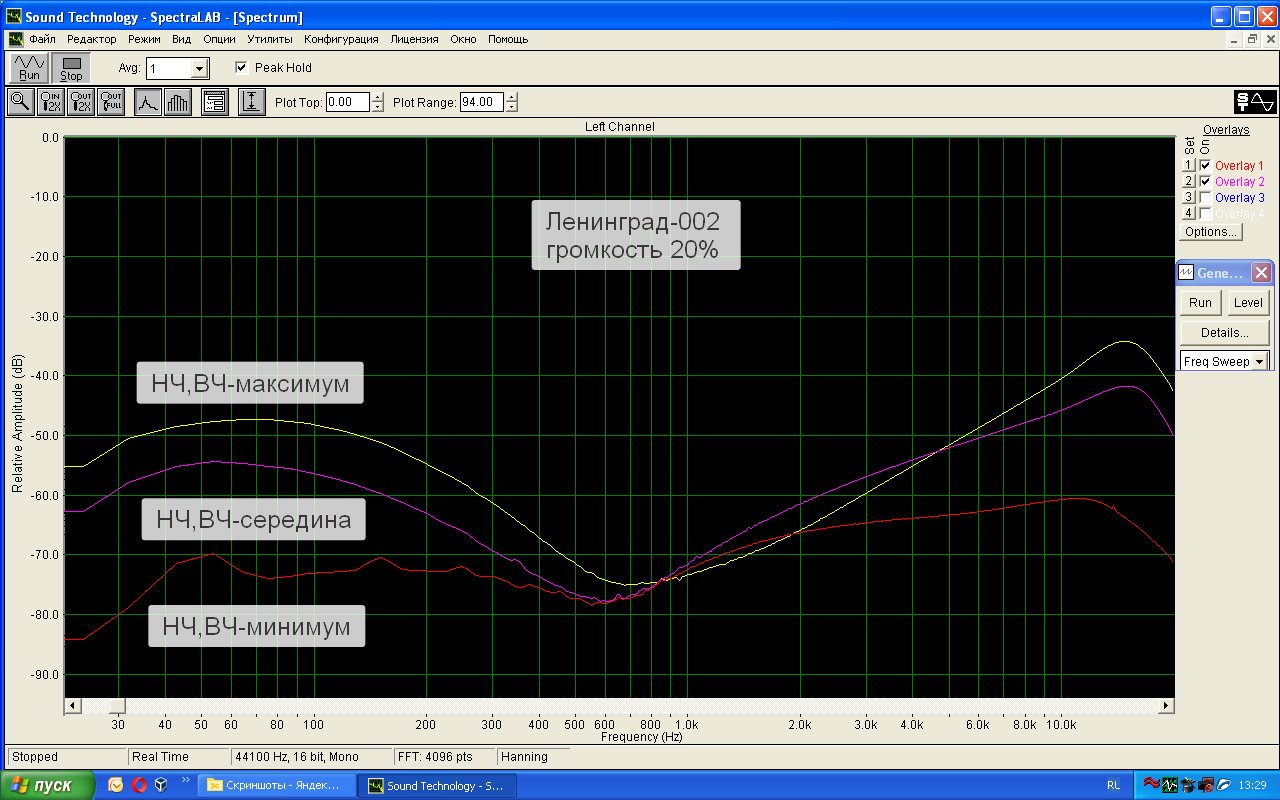Open the mail icon in quick launch

(x=115, y=785)
